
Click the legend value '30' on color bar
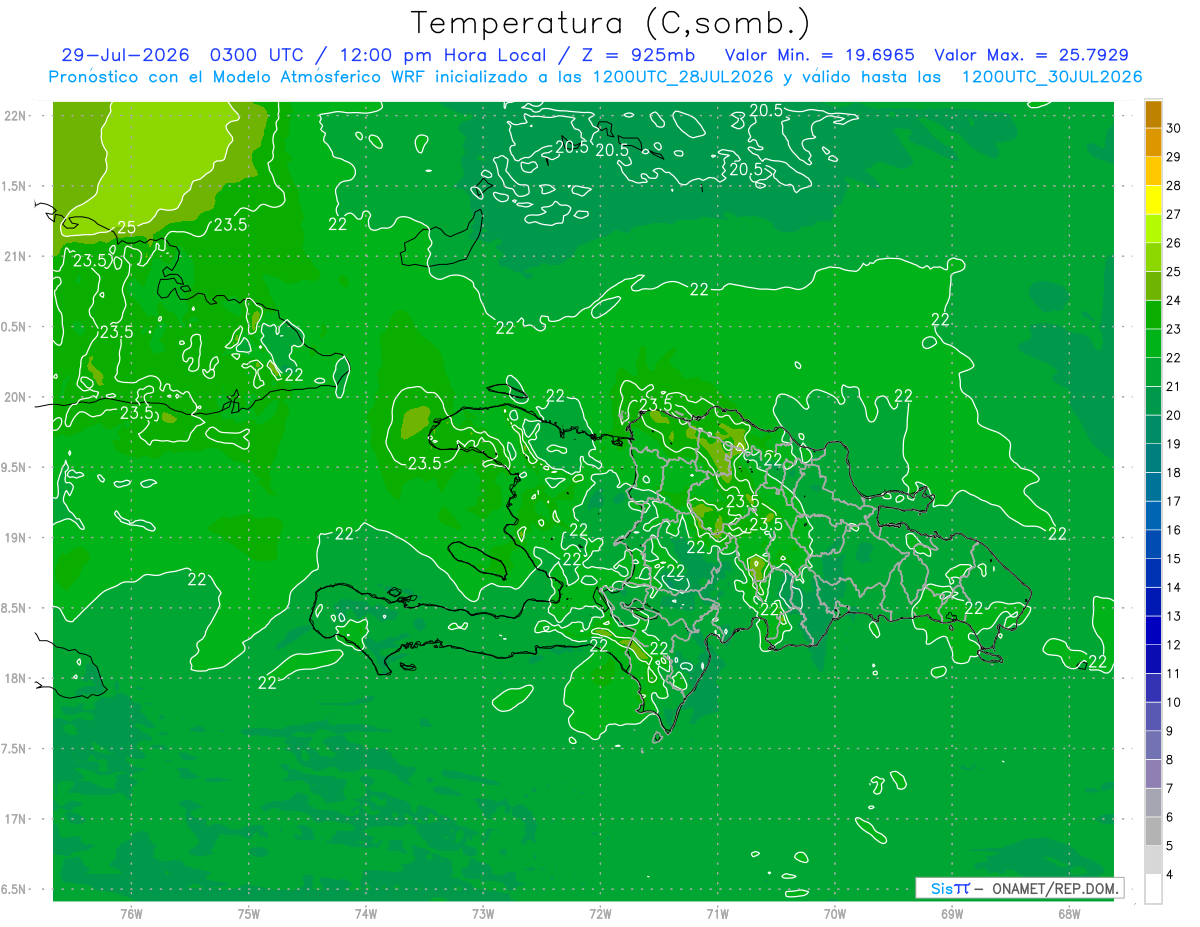click(1174, 128)
